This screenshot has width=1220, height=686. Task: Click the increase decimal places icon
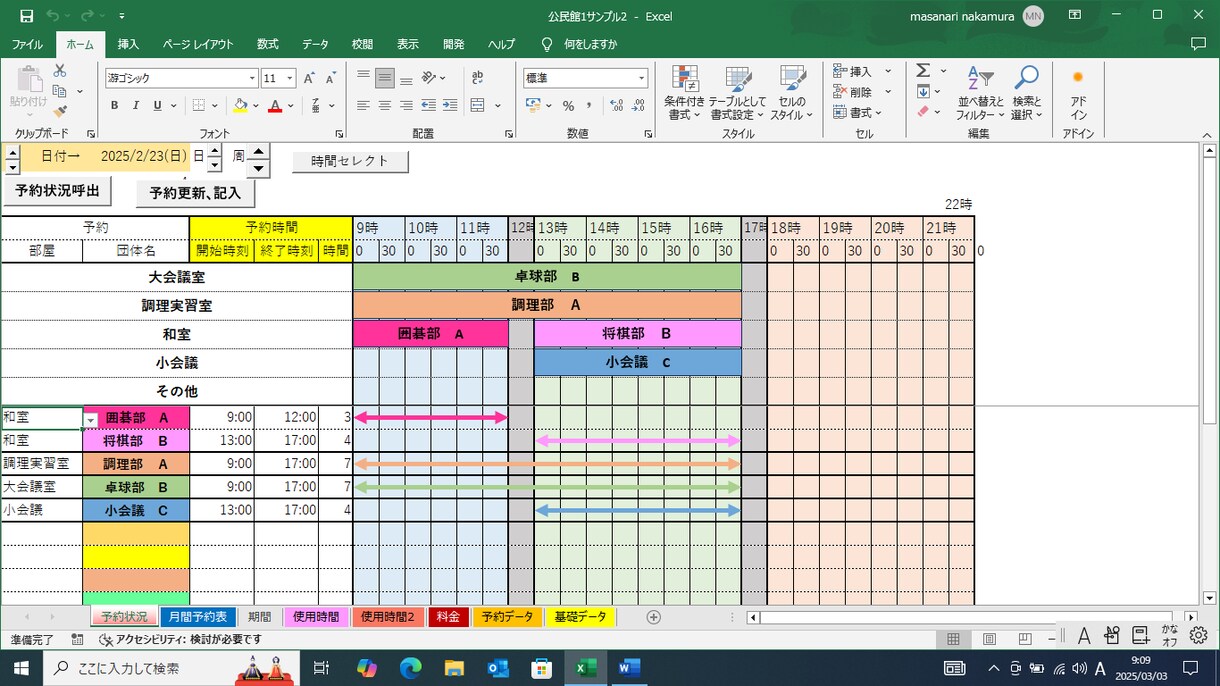(x=616, y=105)
